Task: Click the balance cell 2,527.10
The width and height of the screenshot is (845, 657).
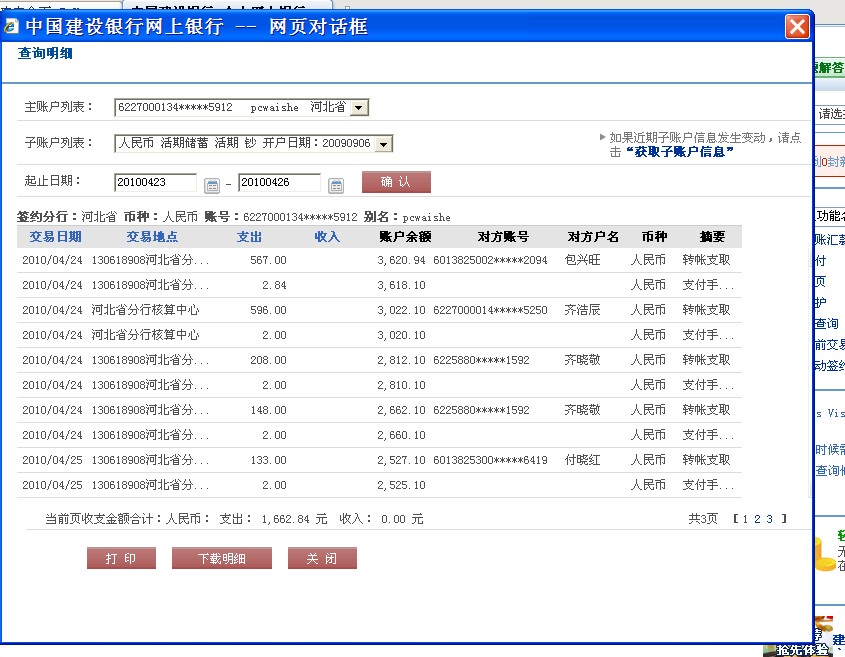Action: click(x=401, y=460)
